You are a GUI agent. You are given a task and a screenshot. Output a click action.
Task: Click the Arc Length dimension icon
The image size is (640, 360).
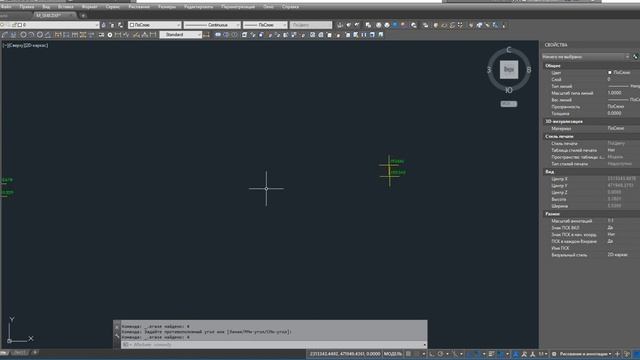pyautogui.click(x=5, y=35)
